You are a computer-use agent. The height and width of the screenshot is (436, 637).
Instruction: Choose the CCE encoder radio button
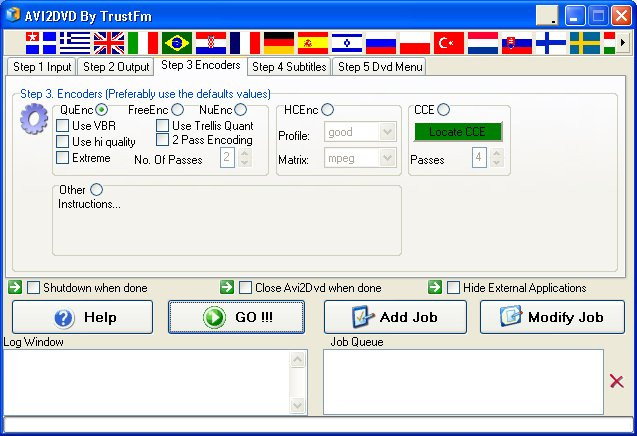(x=444, y=110)
